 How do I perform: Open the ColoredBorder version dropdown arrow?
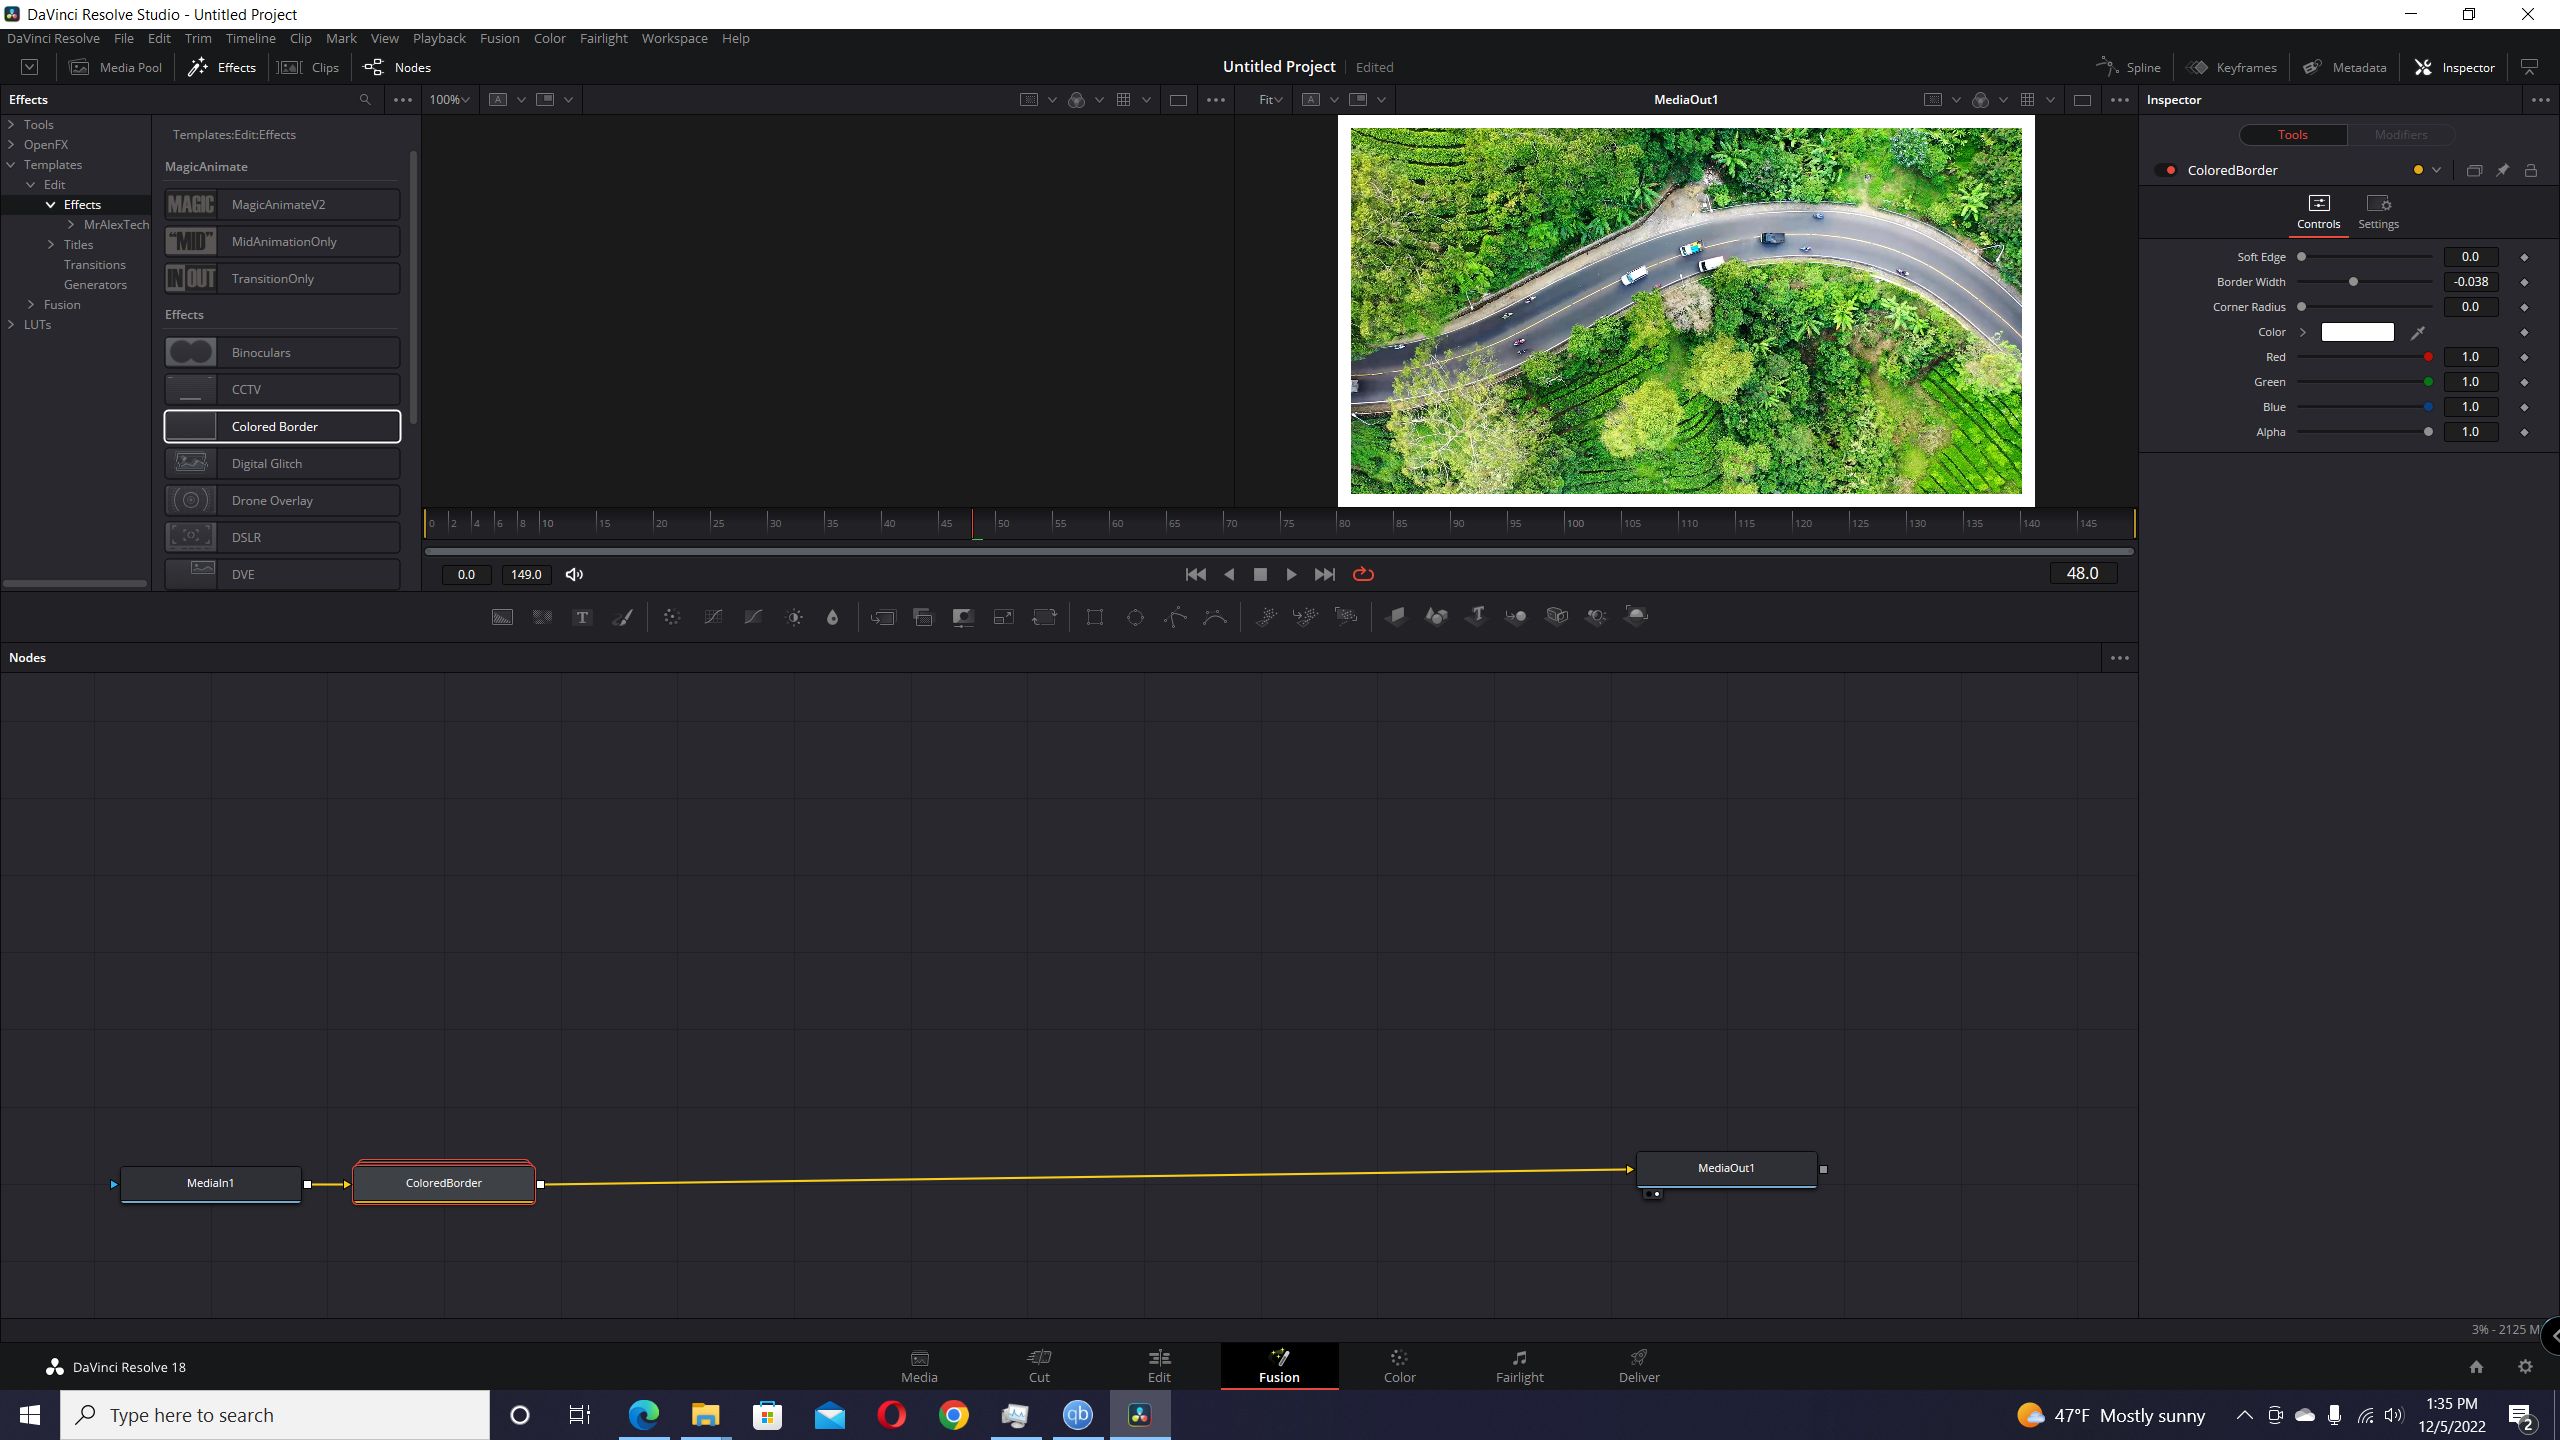click(x=2436, y=170)
